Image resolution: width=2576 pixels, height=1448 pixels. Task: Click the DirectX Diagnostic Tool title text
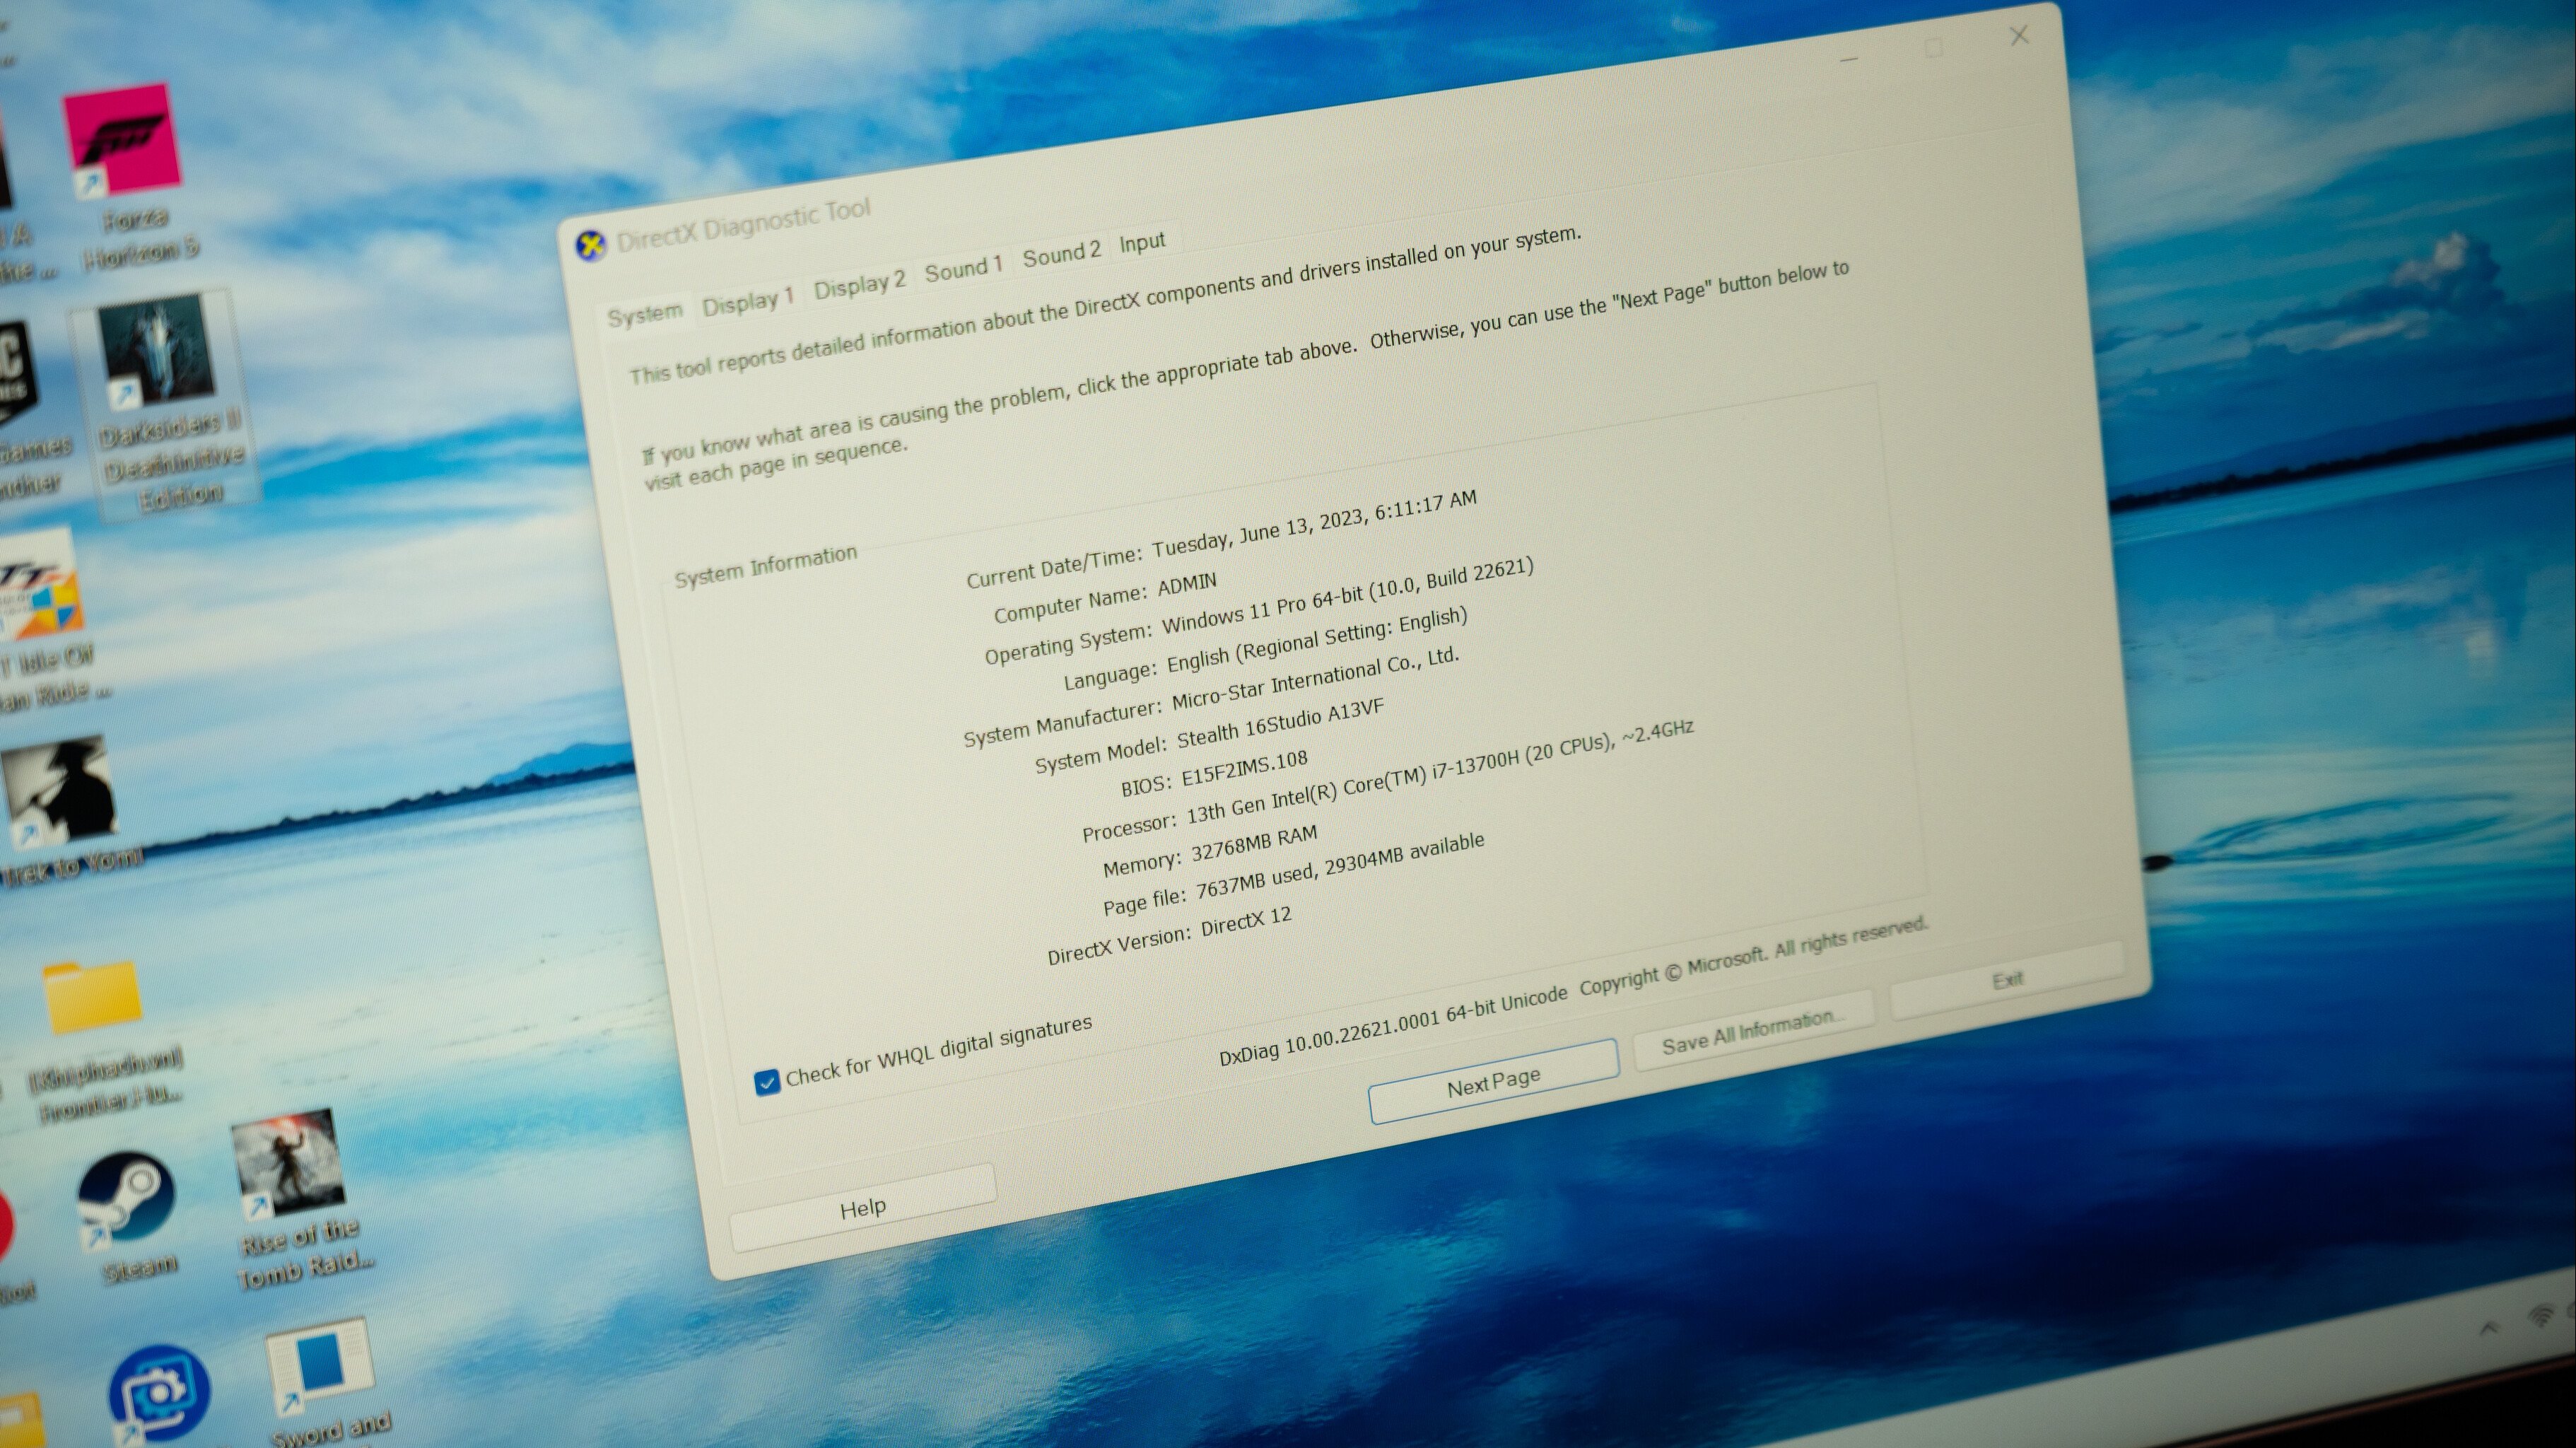744,225
